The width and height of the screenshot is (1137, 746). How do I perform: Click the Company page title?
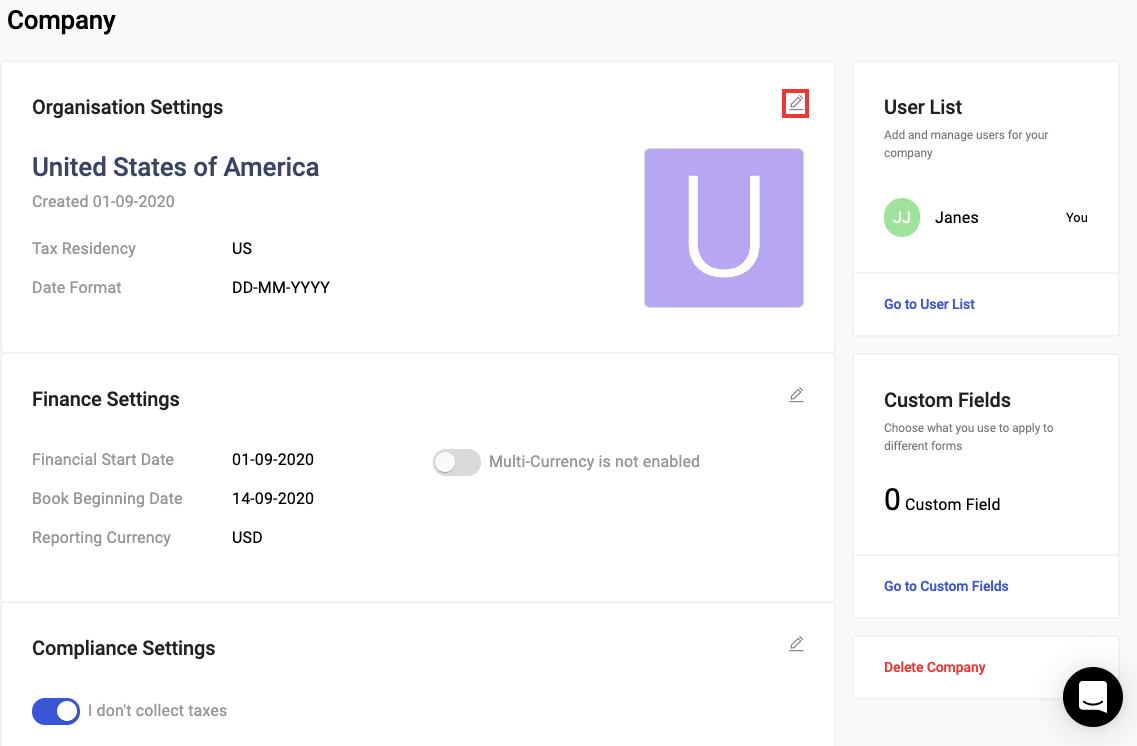click(61, 20)
